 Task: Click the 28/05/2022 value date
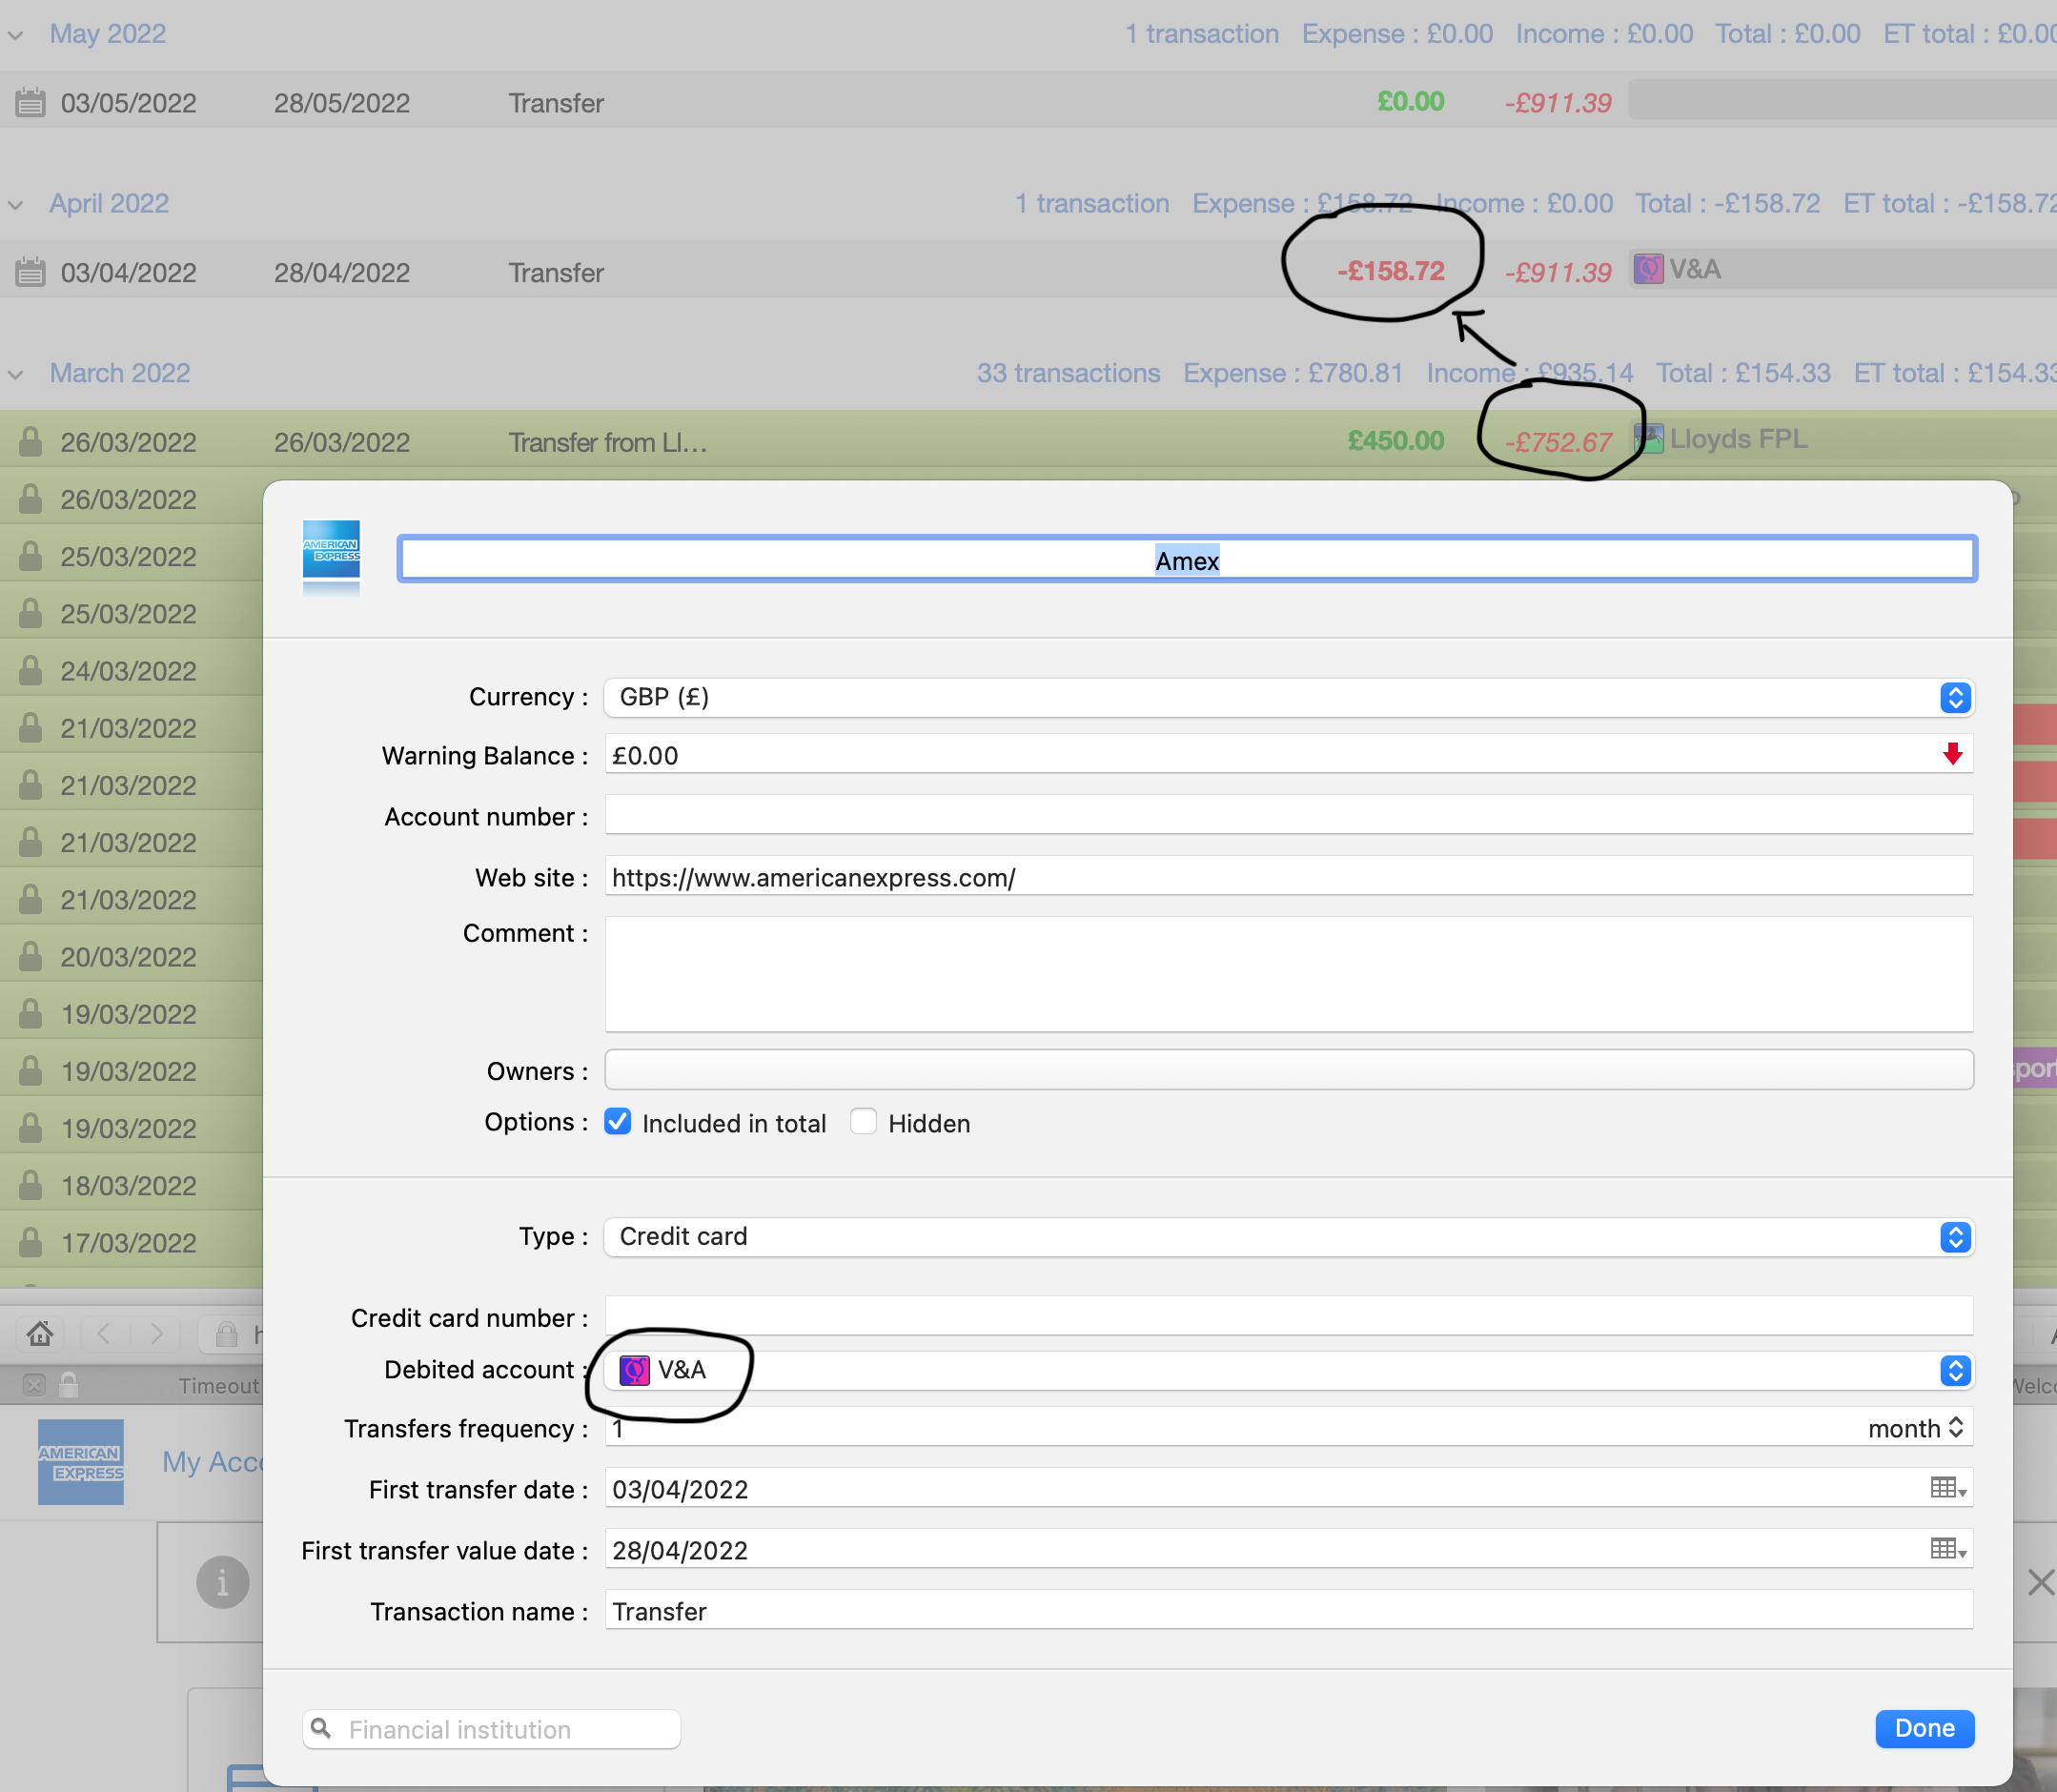[342, 103]
